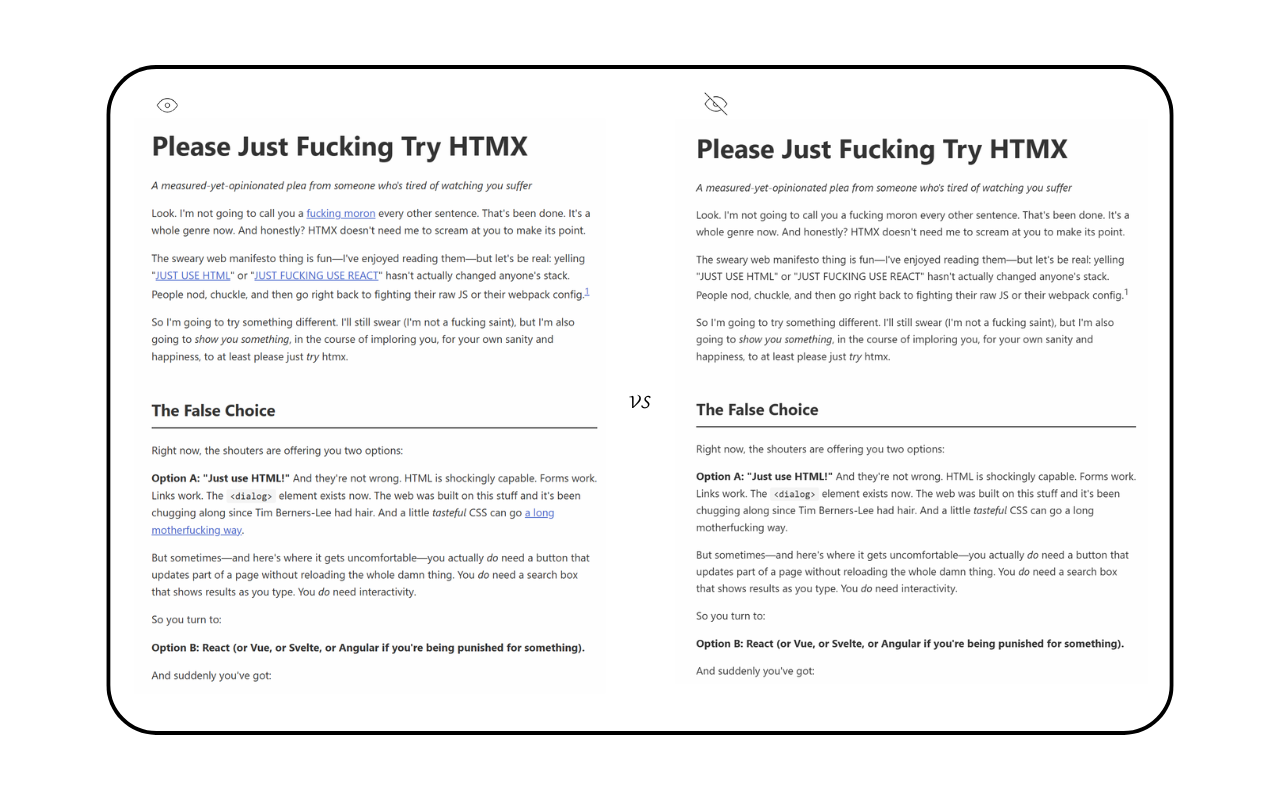Click the crossed-out eye icon above right panel
The image size is (1280, 800).
715,103
